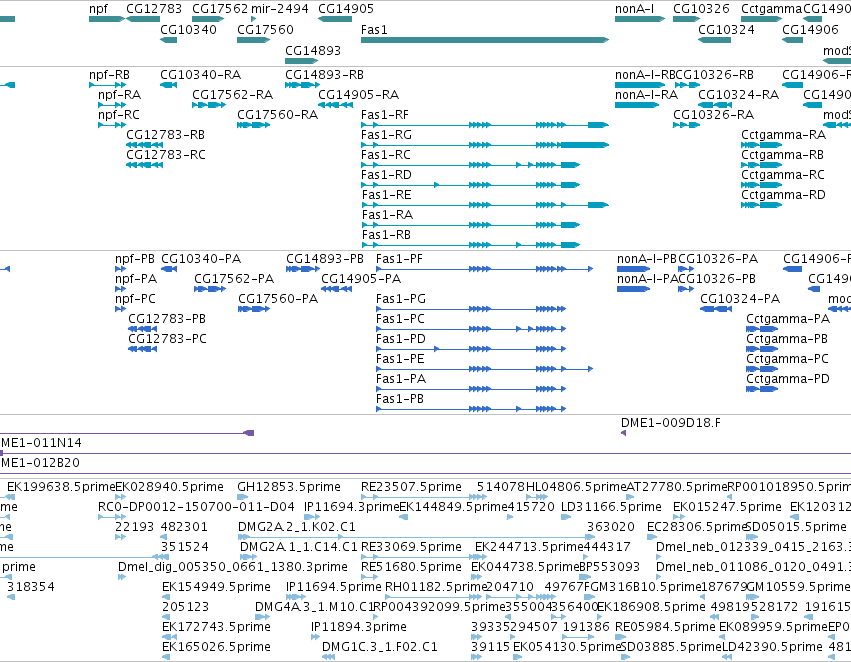Select the npf gene label
The width and height of the screenshot is (851, 662).
98,9
